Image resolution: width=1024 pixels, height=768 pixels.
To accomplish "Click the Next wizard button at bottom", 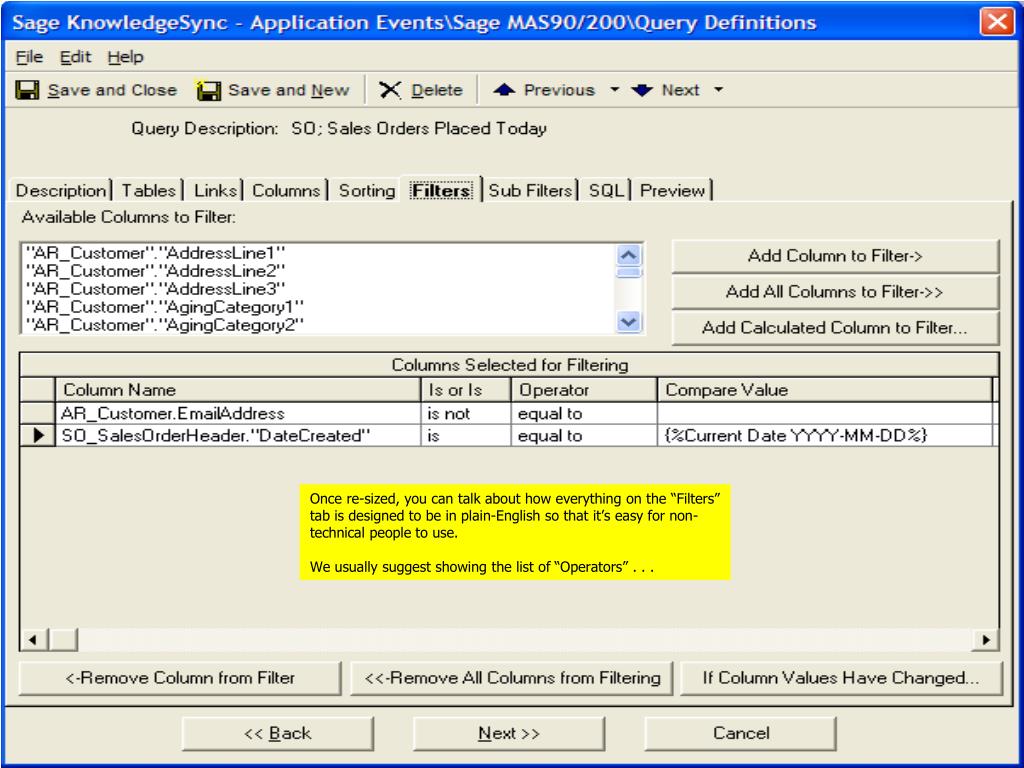I will [x=509, y=733].
